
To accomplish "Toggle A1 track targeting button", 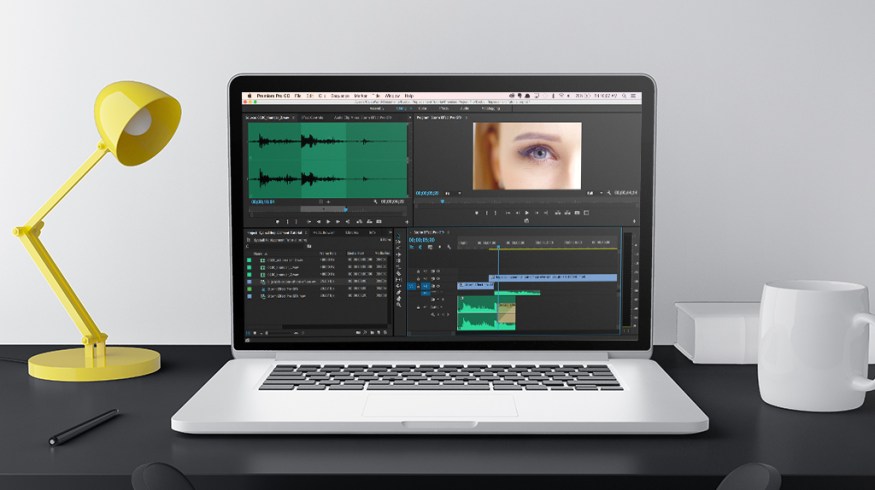I will point(426,293).
